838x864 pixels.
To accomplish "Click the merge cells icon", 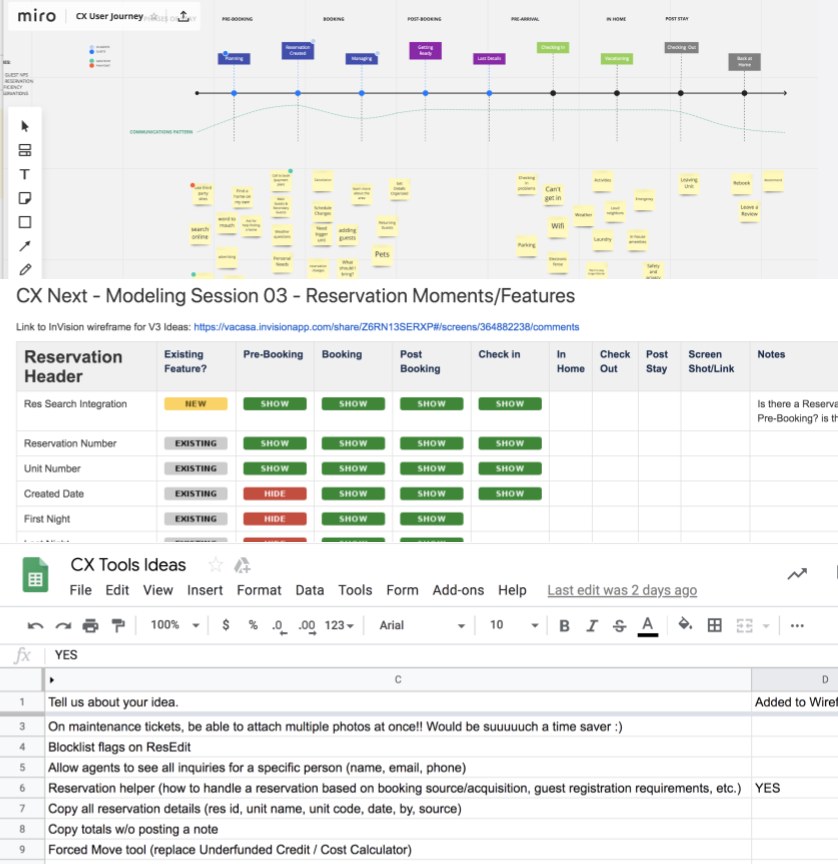I will (744, 625).
